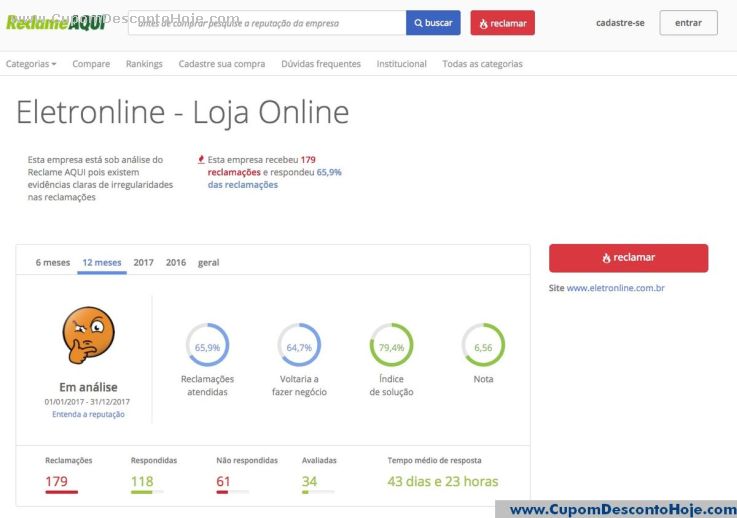Click the 65,9% das reclamações text
This screenshot has height=518, width=737.
pos(274,179)
